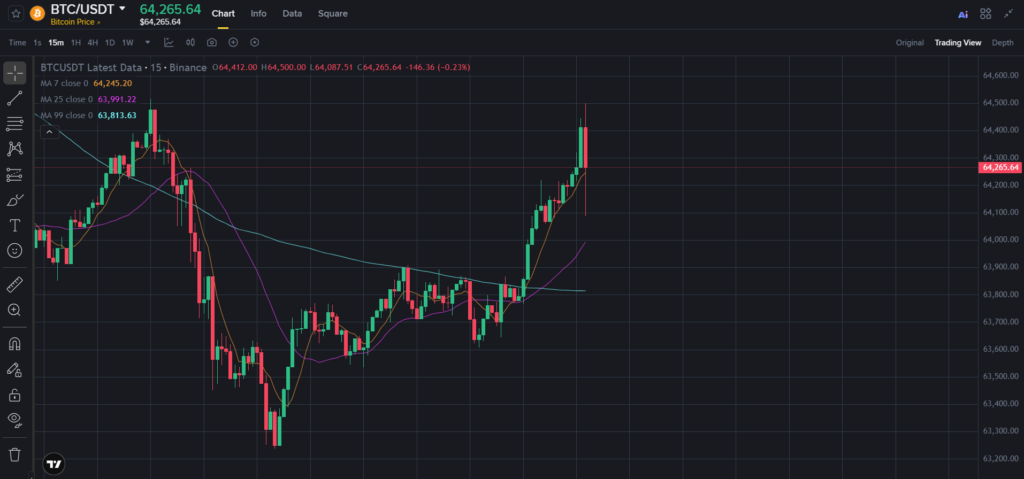
Task: Select the crosshair cursor tool
Action: [14, 73]
